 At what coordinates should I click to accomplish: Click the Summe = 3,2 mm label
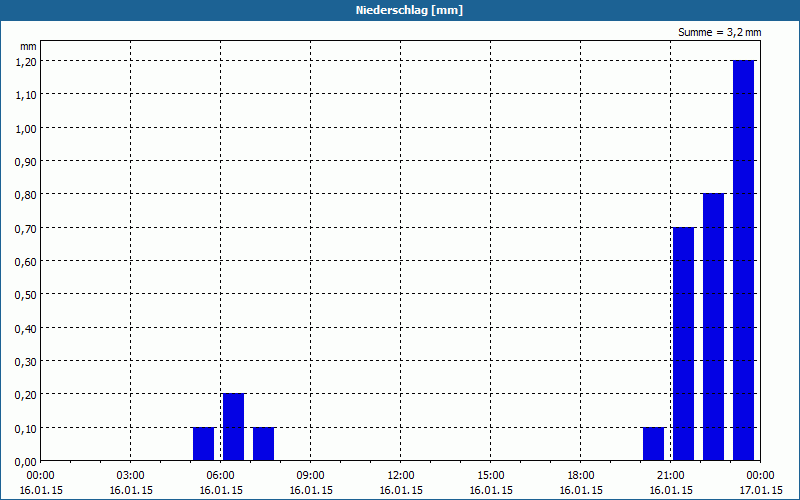(x=719, y=32)
